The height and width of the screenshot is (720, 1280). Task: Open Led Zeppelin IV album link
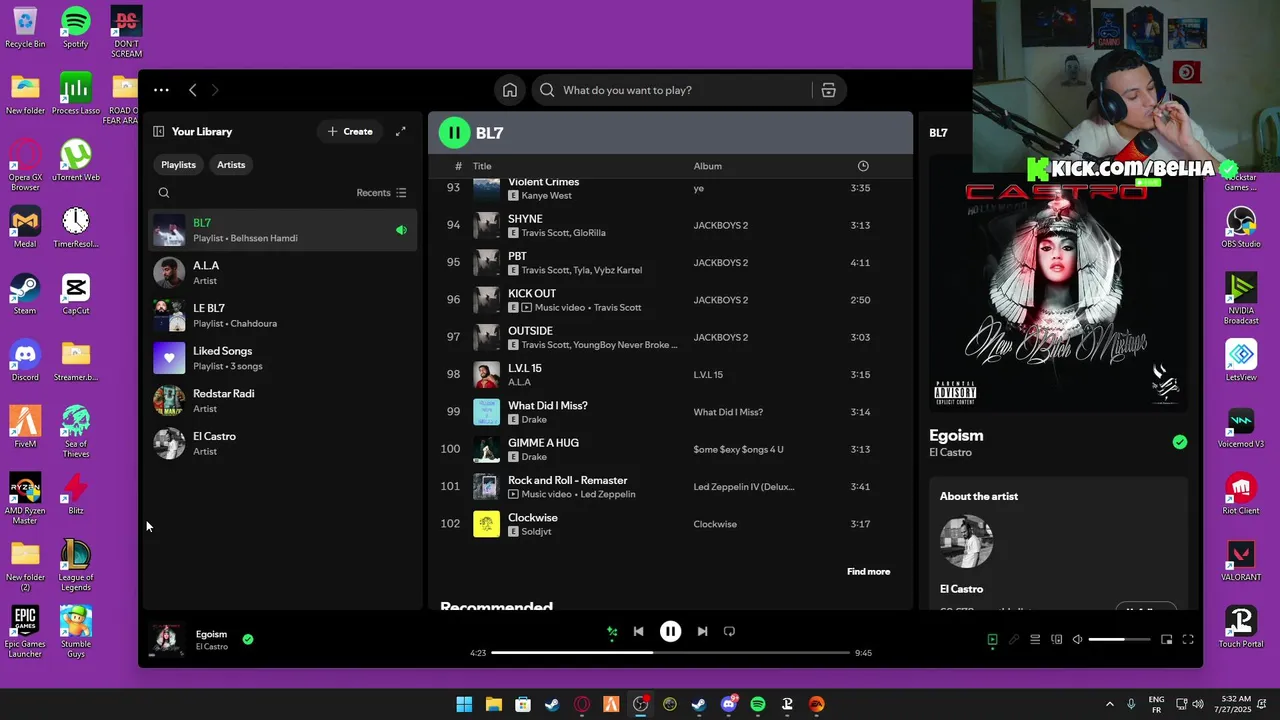click(x=744, y=487)
